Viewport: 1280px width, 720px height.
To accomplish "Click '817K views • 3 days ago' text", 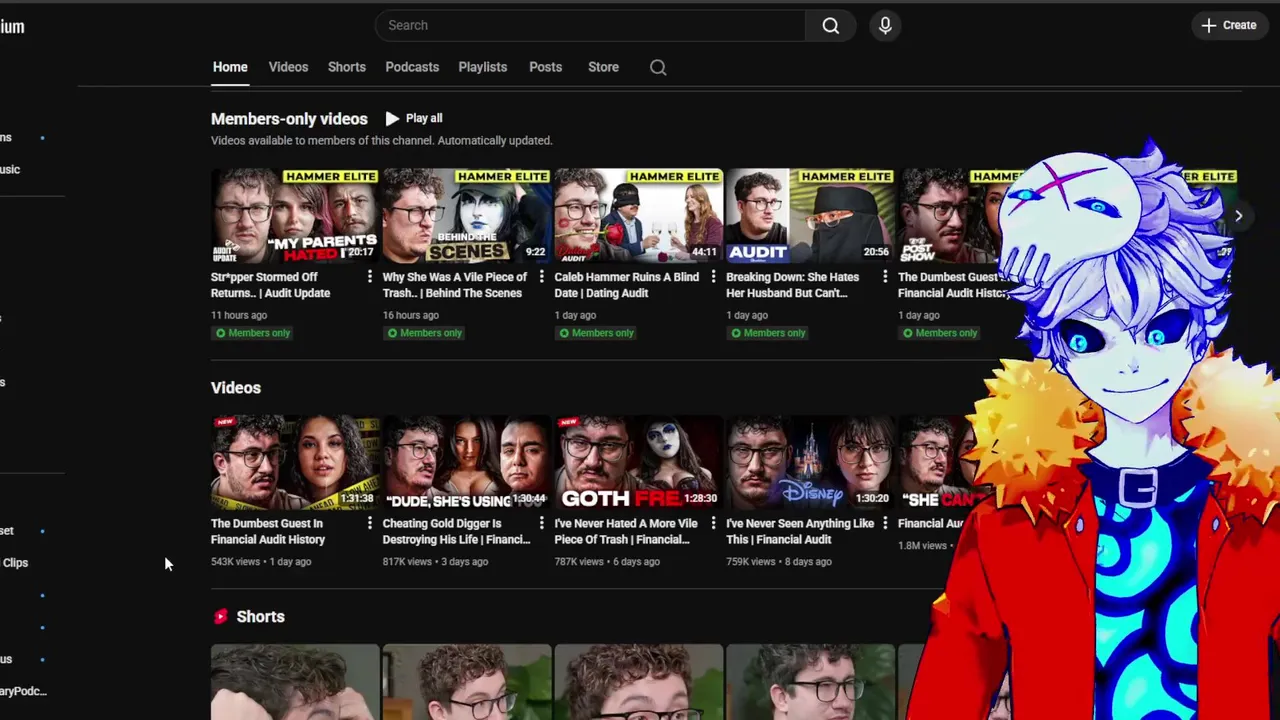I will (x=435, y=562).
